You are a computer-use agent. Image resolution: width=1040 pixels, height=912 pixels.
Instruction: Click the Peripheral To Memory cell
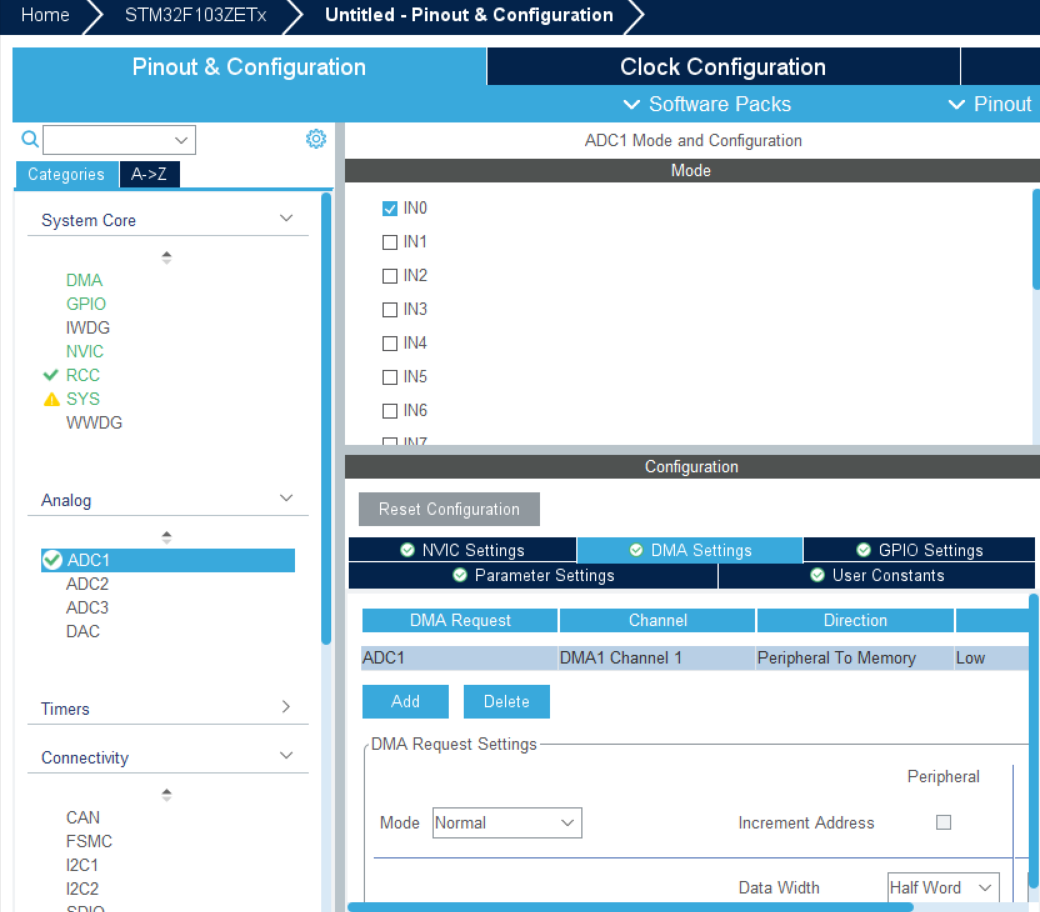click(854, 658)
